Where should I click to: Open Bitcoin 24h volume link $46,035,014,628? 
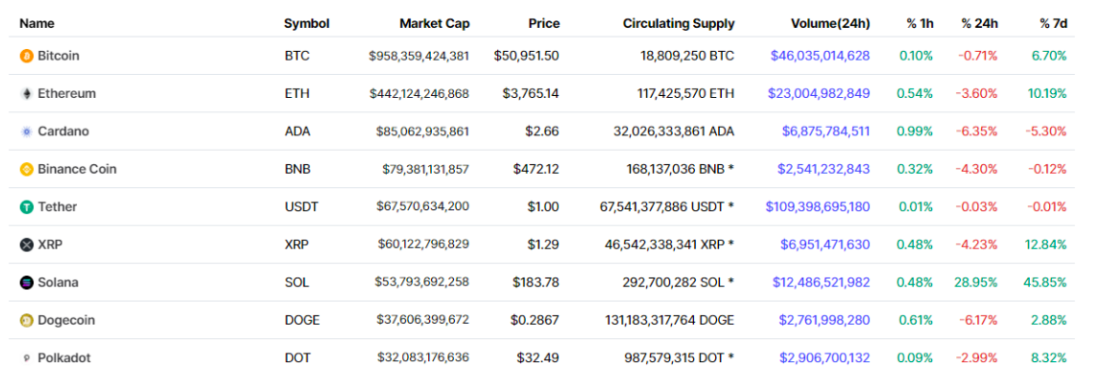pos(820,55)
